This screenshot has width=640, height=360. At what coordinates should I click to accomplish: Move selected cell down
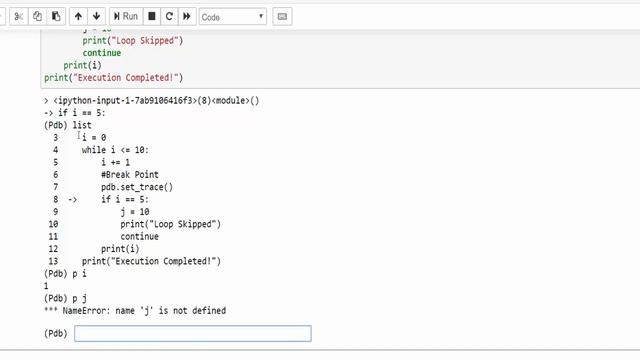click(97, 16)
